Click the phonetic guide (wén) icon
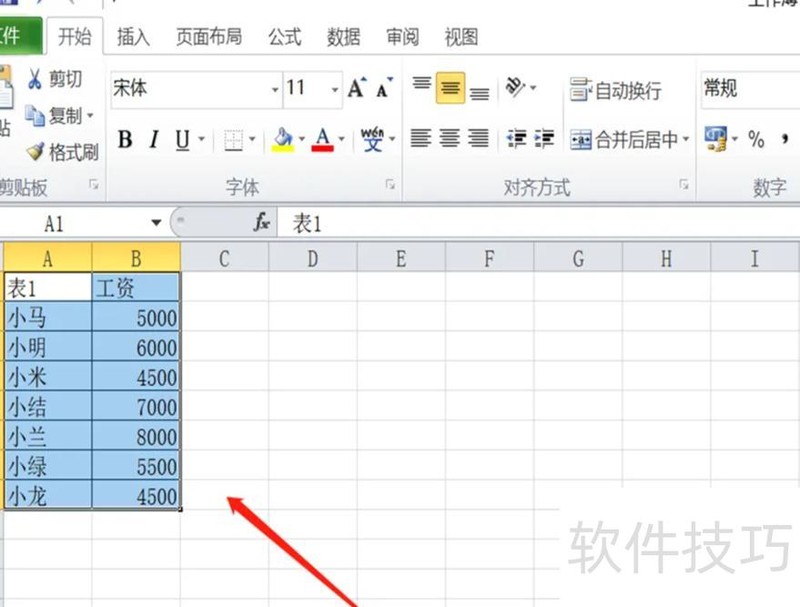Viewport: 800px width, 607px height. (372, 139)
